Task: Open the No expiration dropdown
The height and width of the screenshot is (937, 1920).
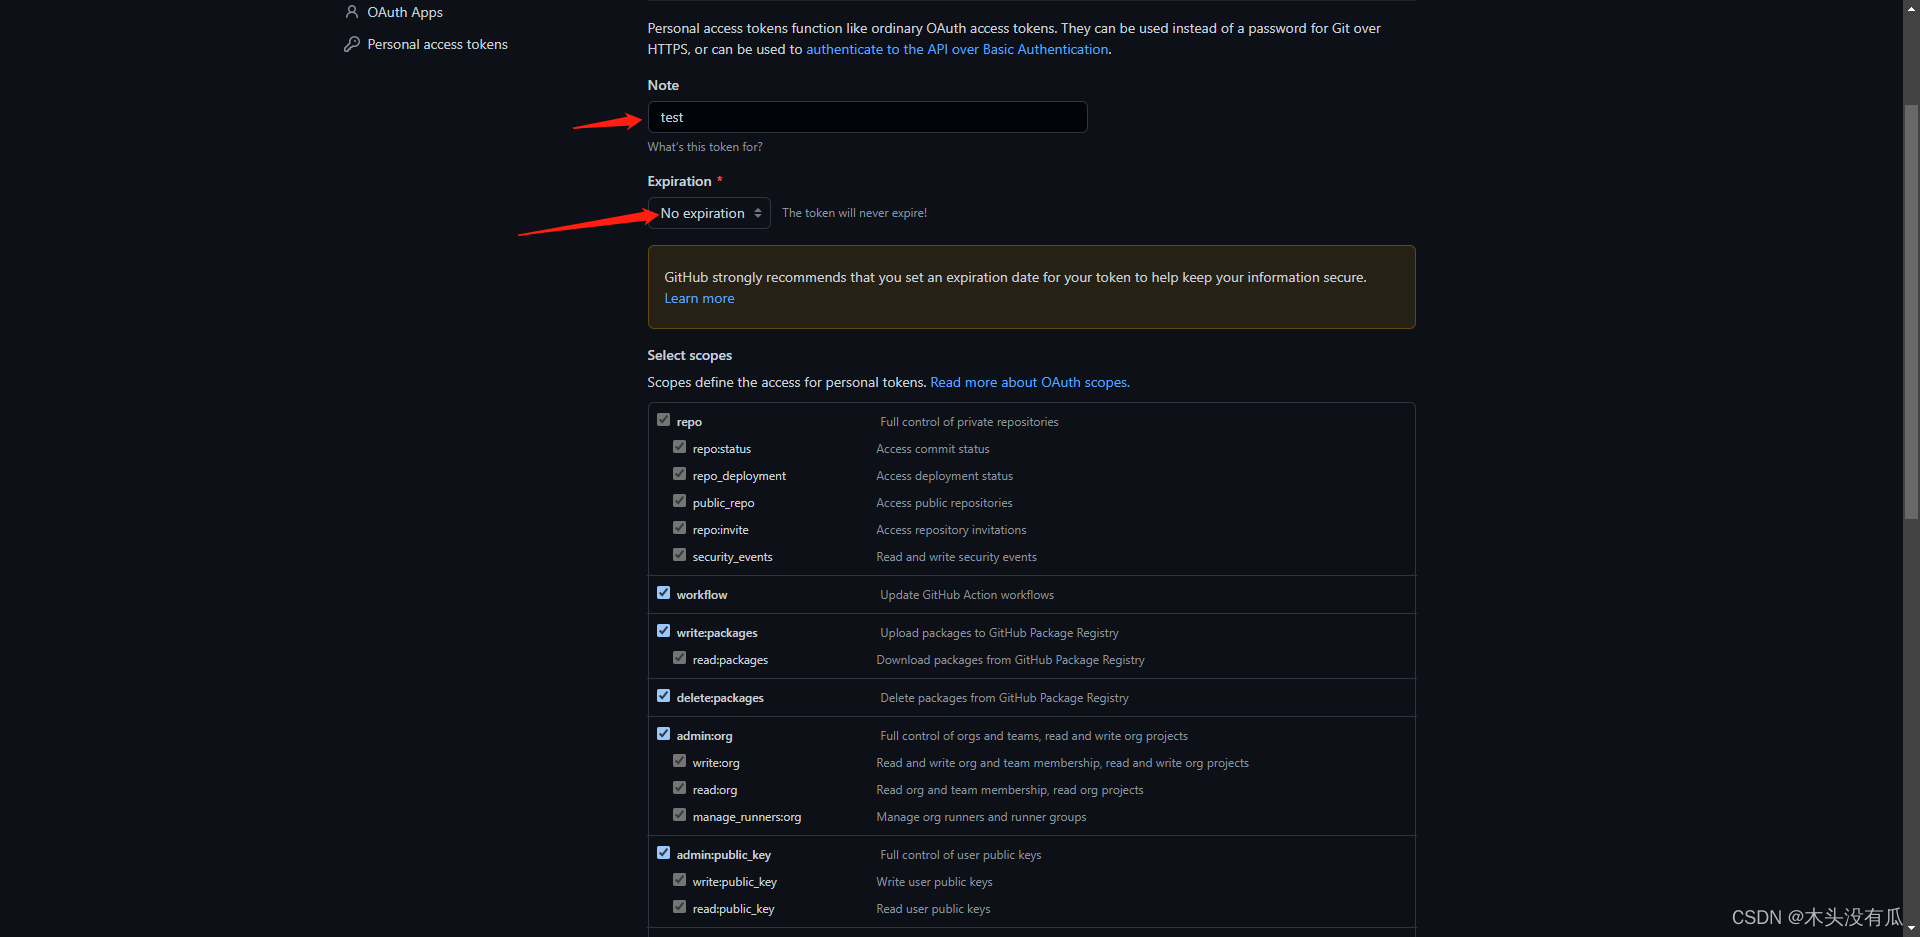Action: [708, 212]
